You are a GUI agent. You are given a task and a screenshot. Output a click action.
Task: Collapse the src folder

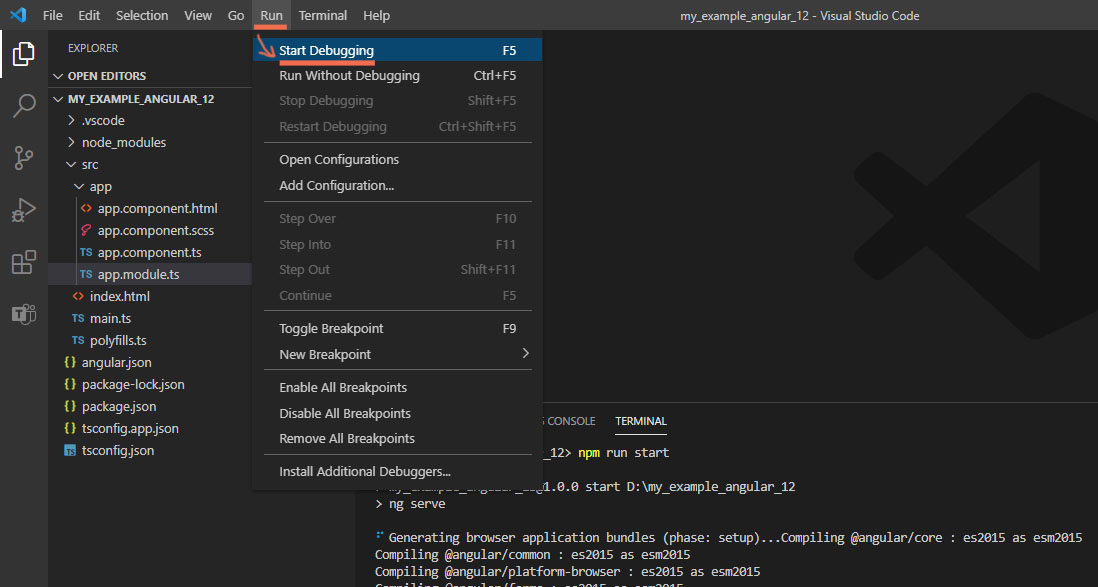89,164
